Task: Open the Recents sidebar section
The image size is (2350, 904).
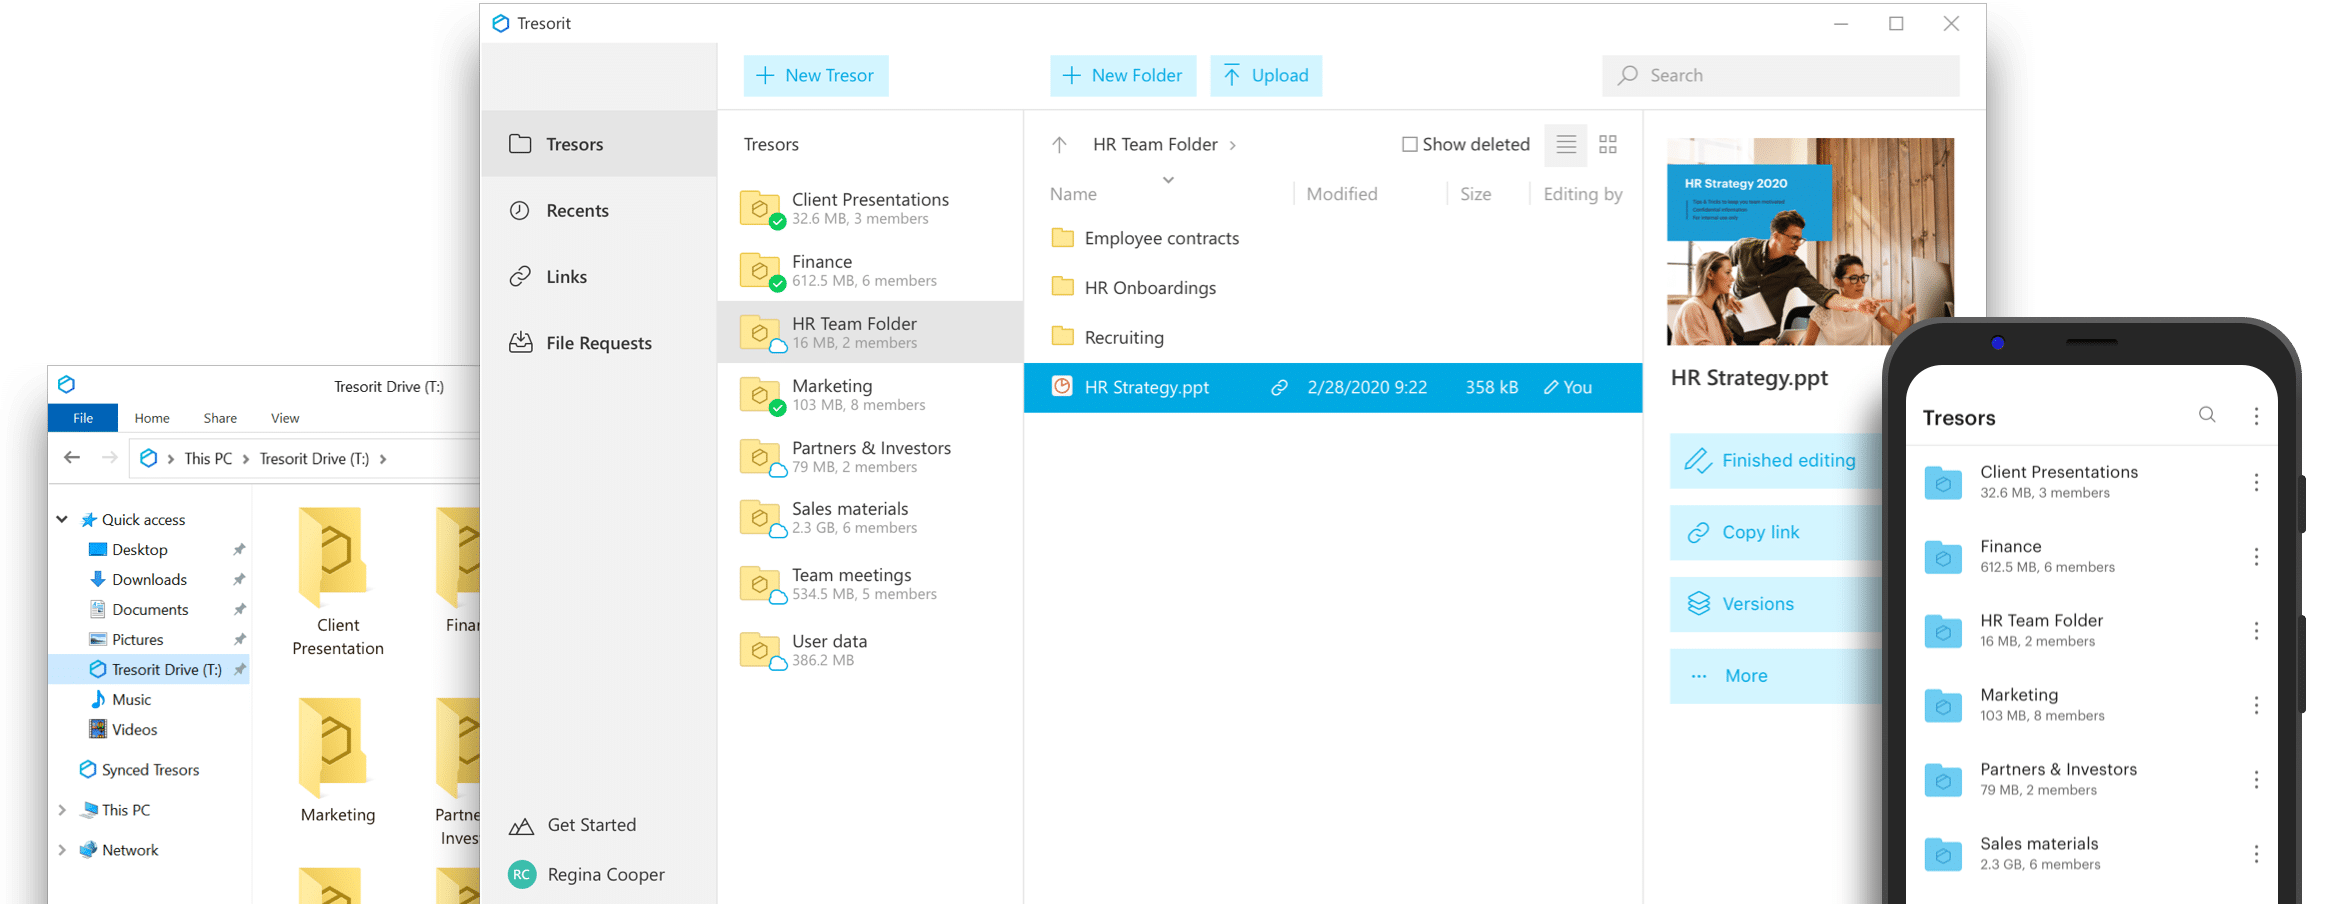Action: tap(598, 210)
